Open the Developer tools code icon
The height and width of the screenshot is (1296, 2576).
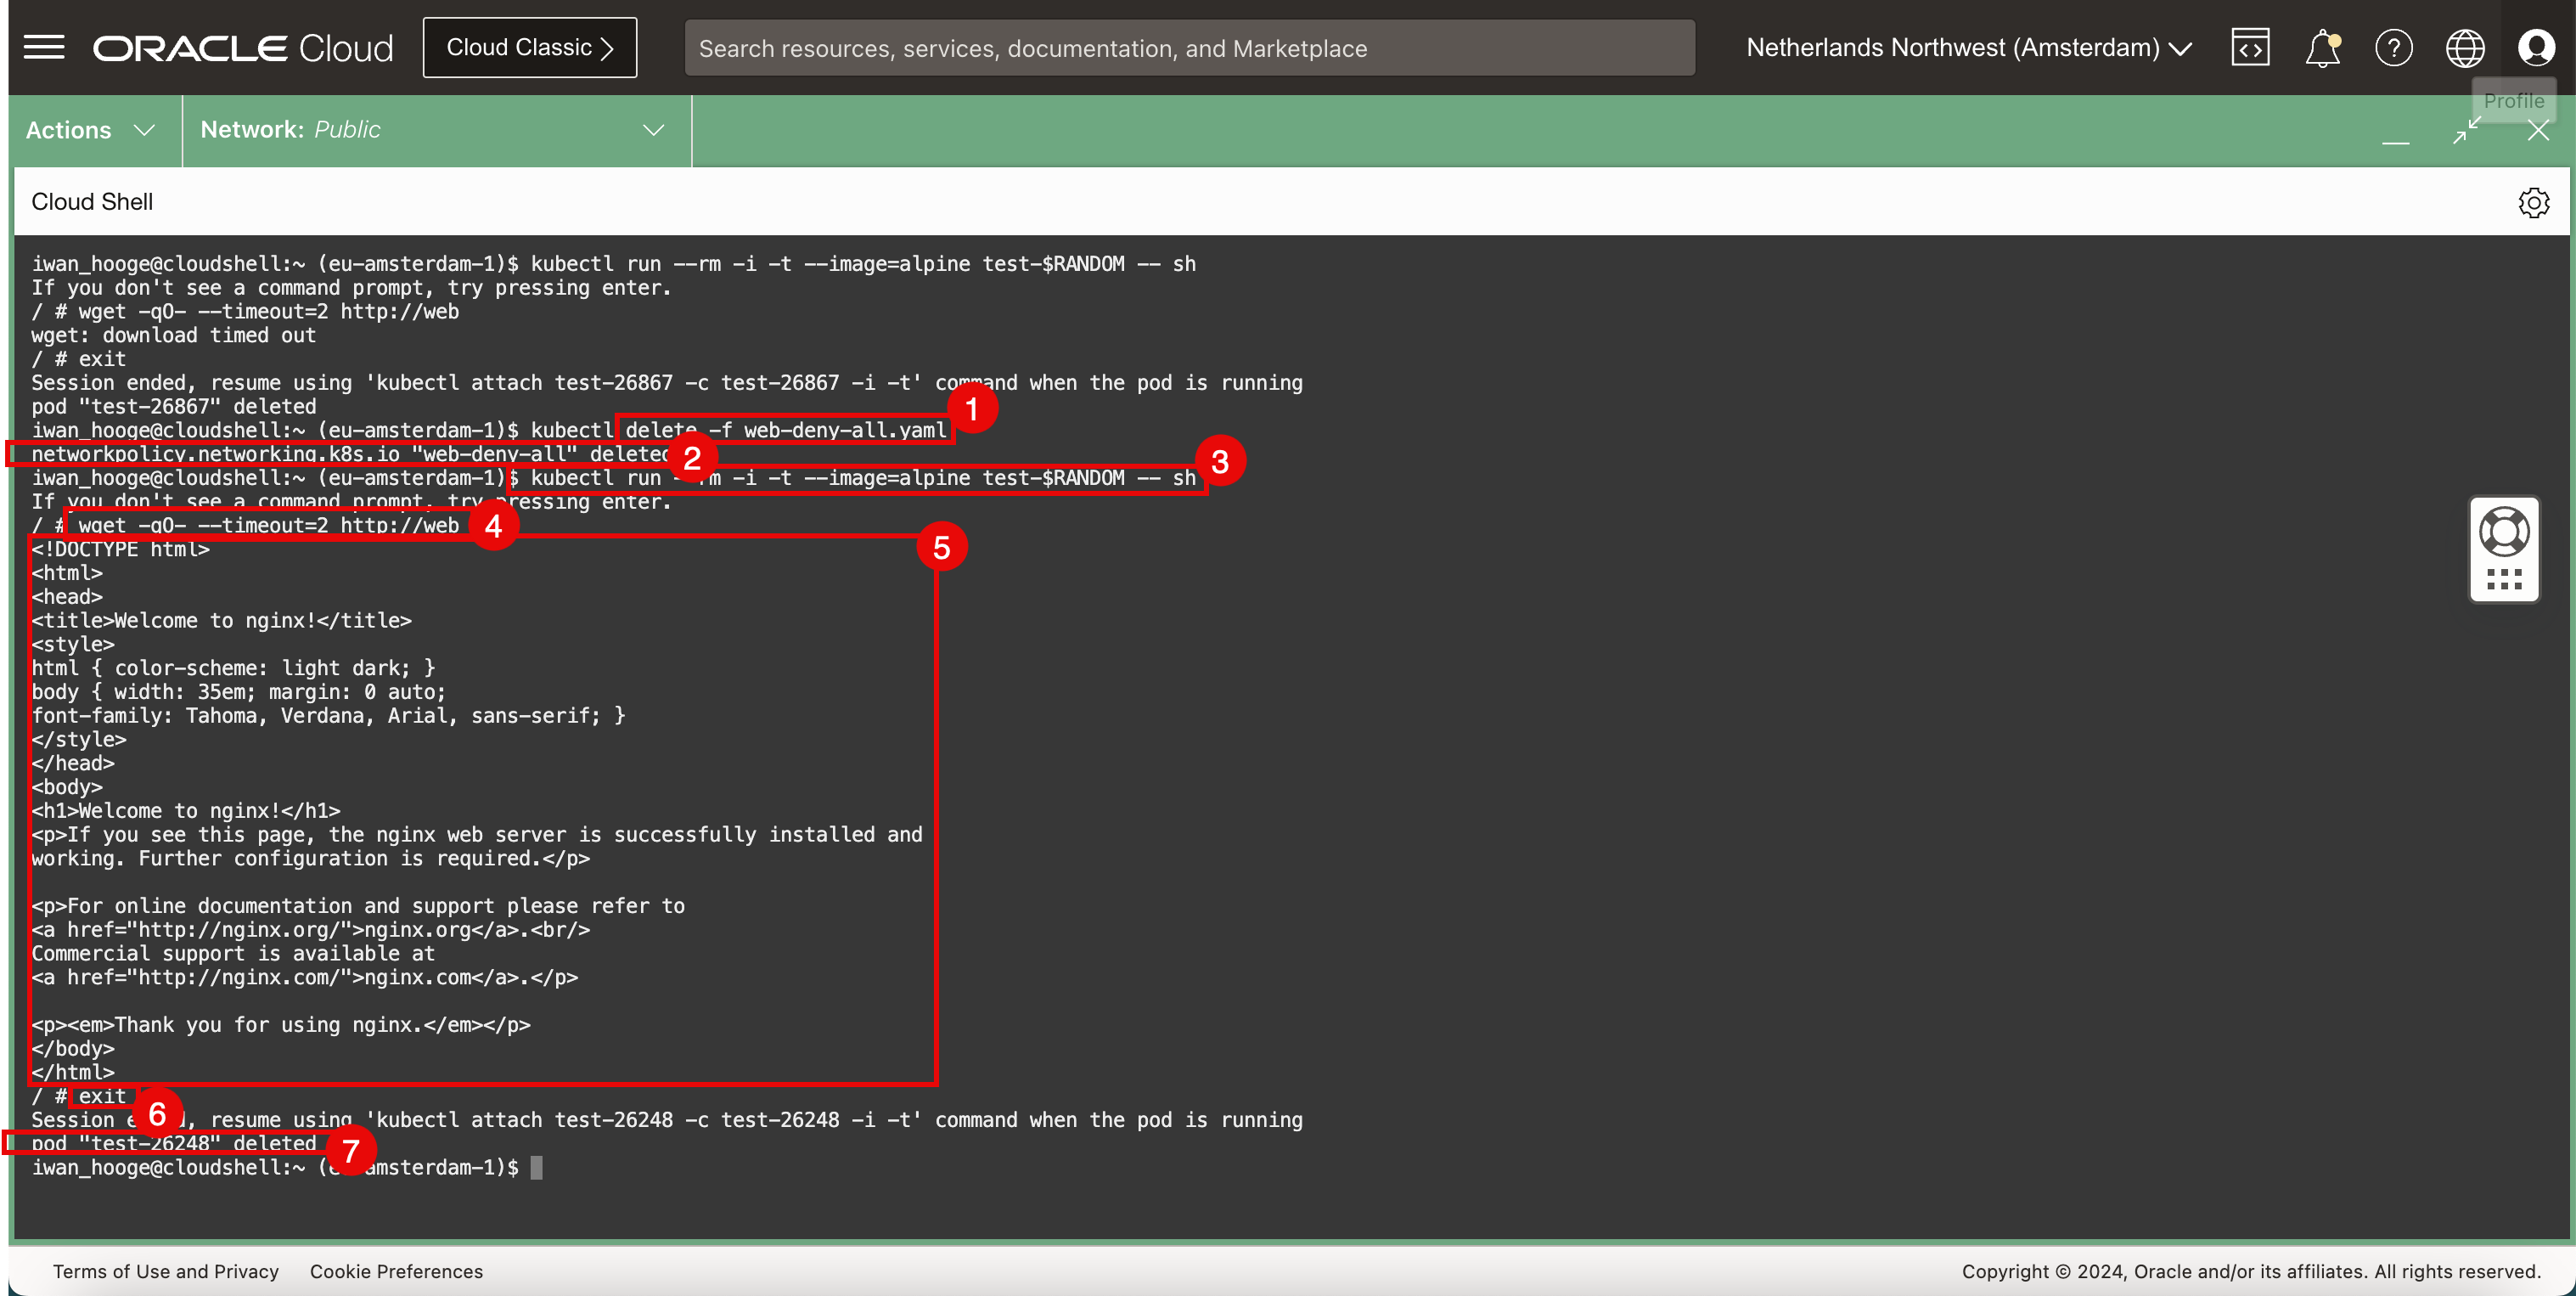[2250, 47]
